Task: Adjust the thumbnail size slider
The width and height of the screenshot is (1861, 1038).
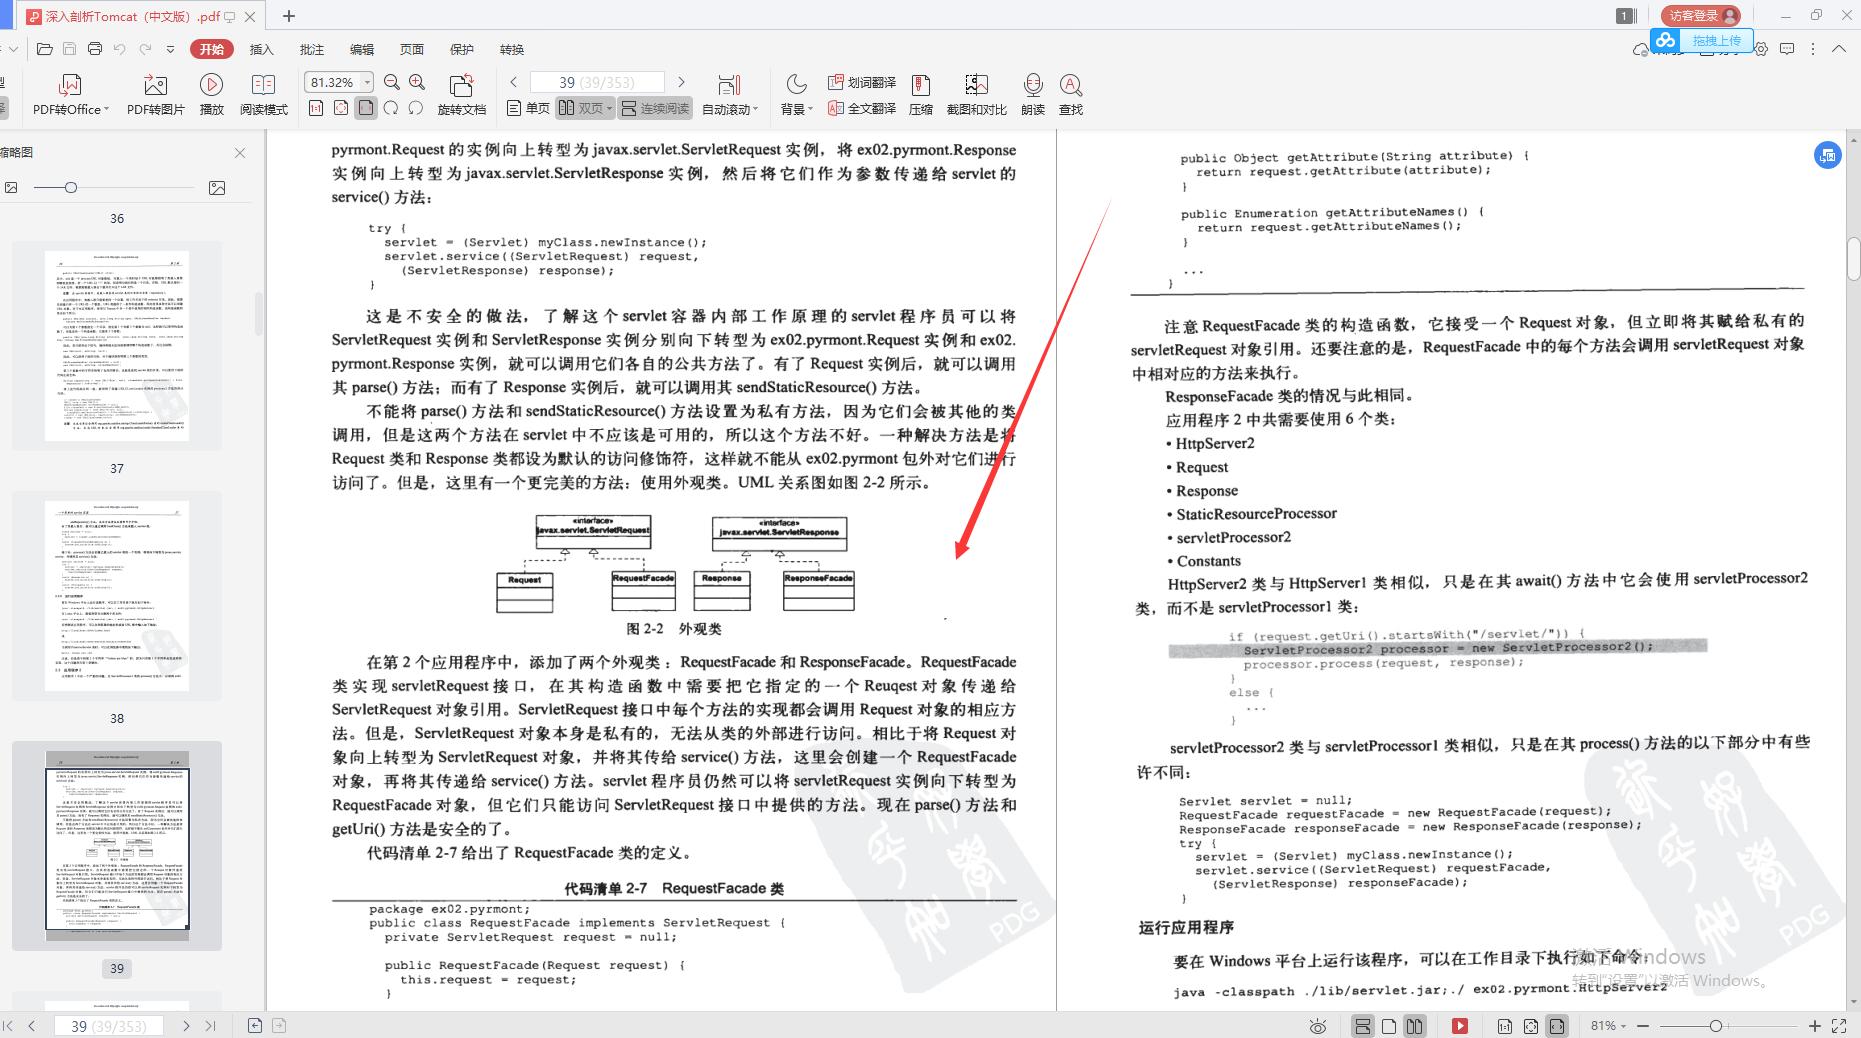Action: pyautogui.click(x=70, y=187)
